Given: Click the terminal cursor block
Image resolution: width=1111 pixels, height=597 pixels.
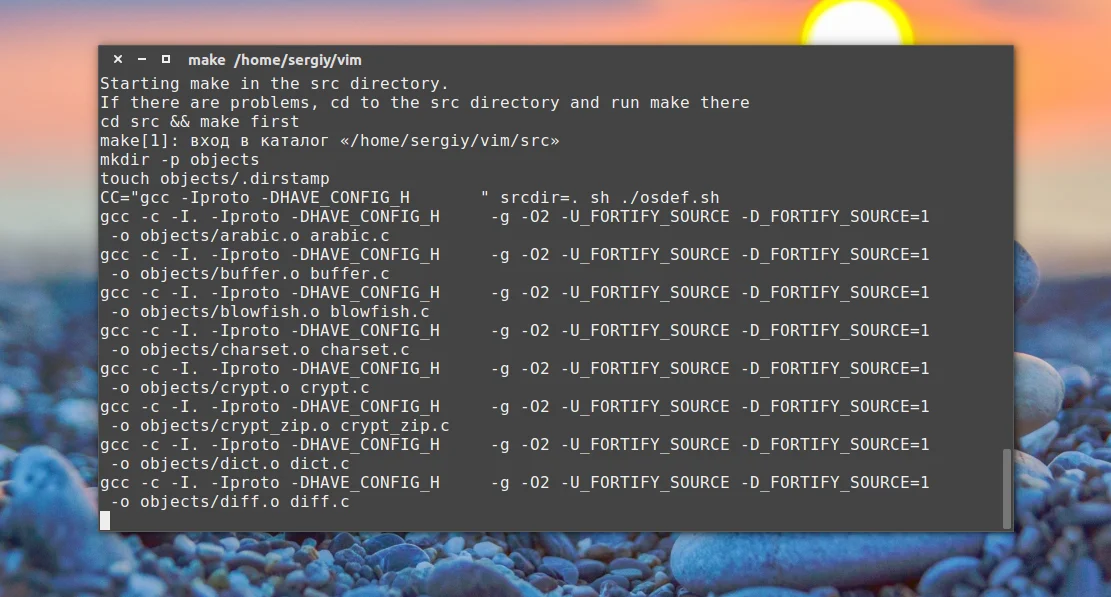Looking at the screenshot, I should [105, 521].
